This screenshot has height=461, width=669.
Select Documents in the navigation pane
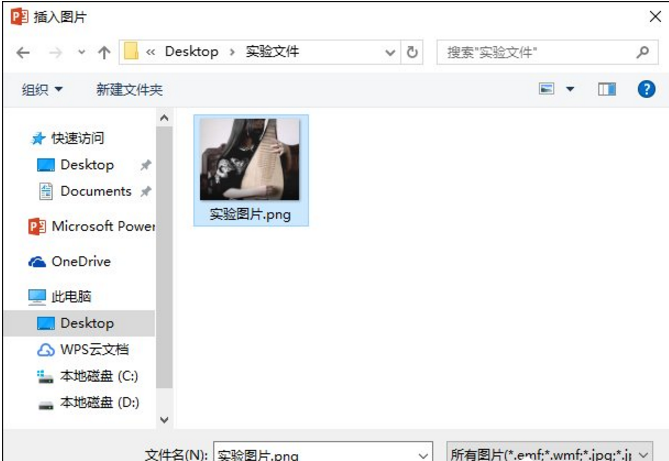pos(96,191)
